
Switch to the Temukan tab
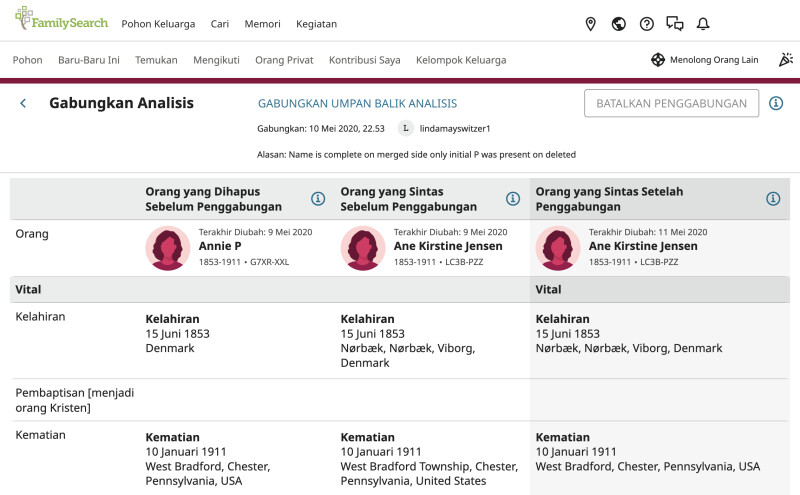pyautogui.click(x=156, y=60)
